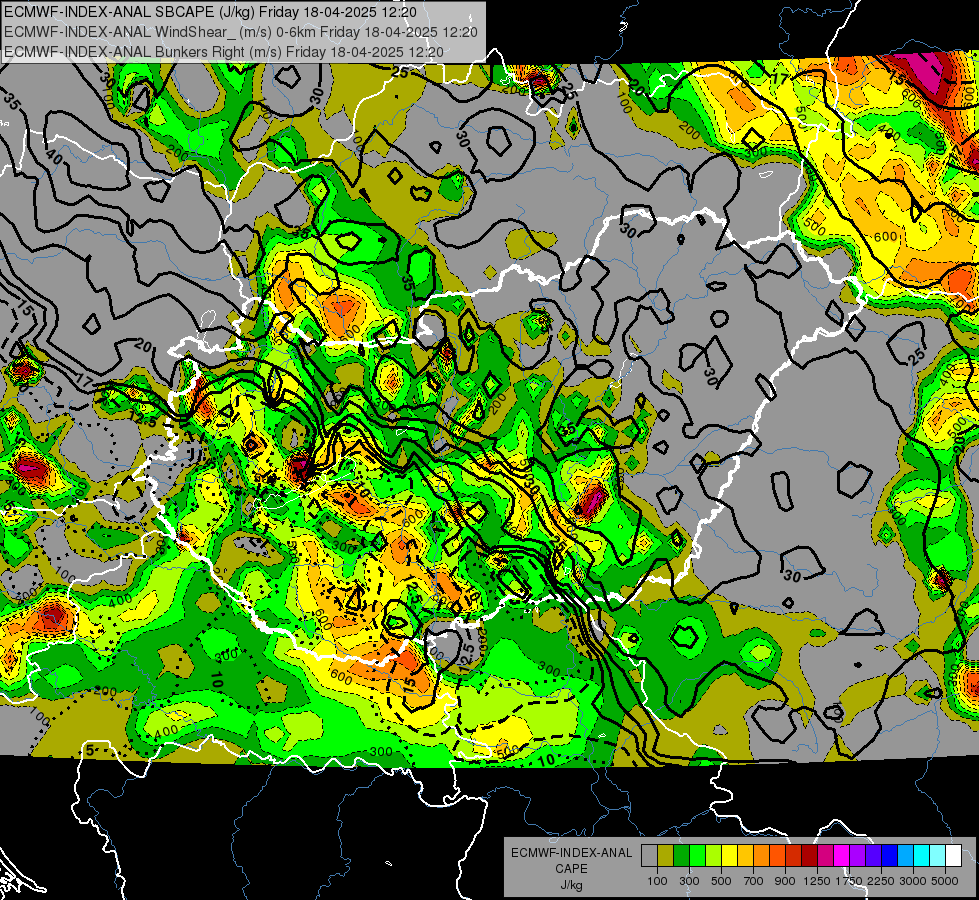Click the sky blue swatch left of 3000
Image resolution: width=979 pixels, height=900 pixels.
click(x=906, y=856)
